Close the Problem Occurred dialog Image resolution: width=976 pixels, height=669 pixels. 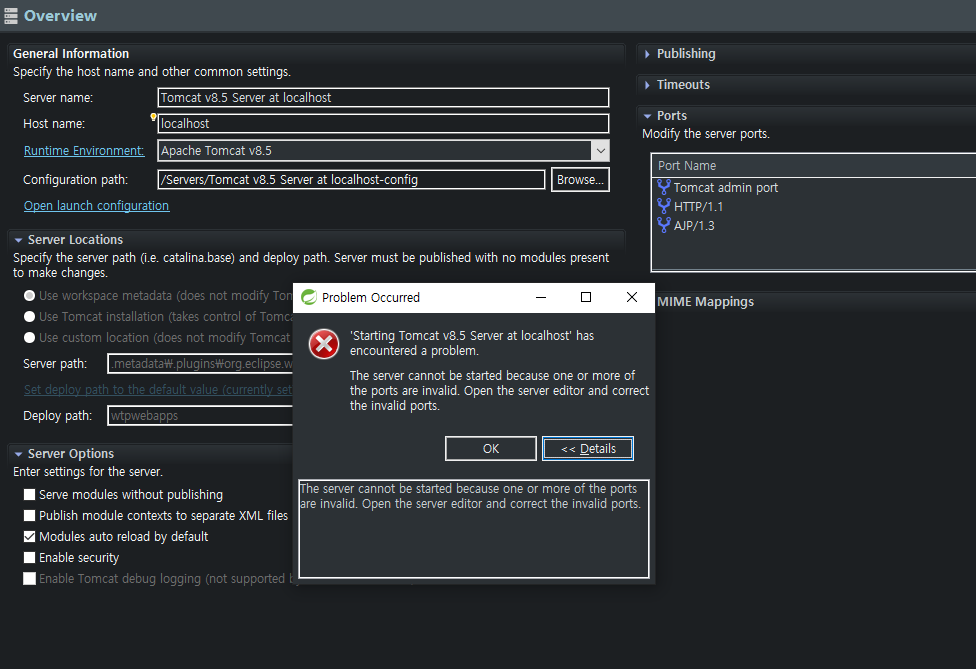tap(631, 297)
